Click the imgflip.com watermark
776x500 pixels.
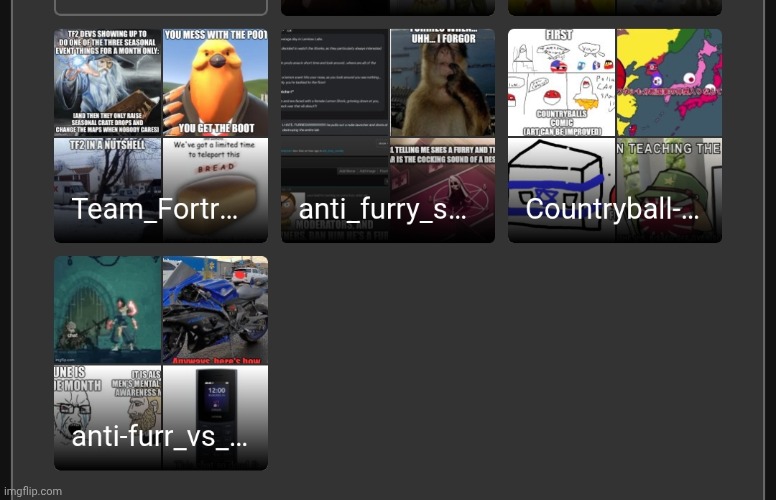point(33,491)
